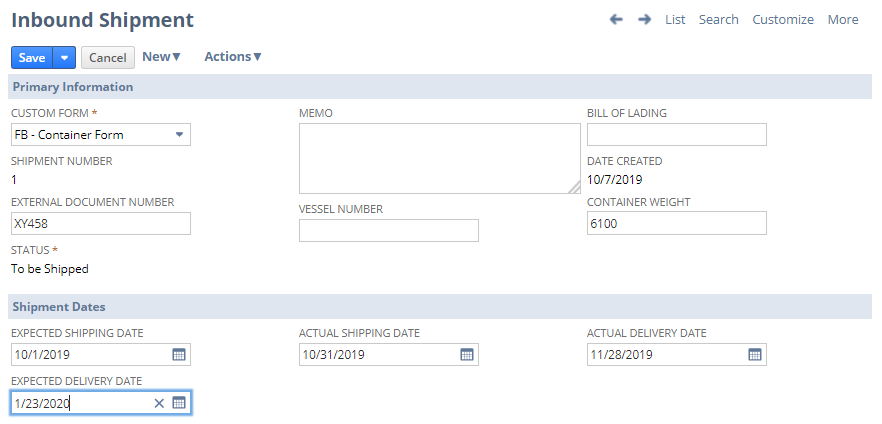Open calendar for Actual Delivery Date

(755, 354)
